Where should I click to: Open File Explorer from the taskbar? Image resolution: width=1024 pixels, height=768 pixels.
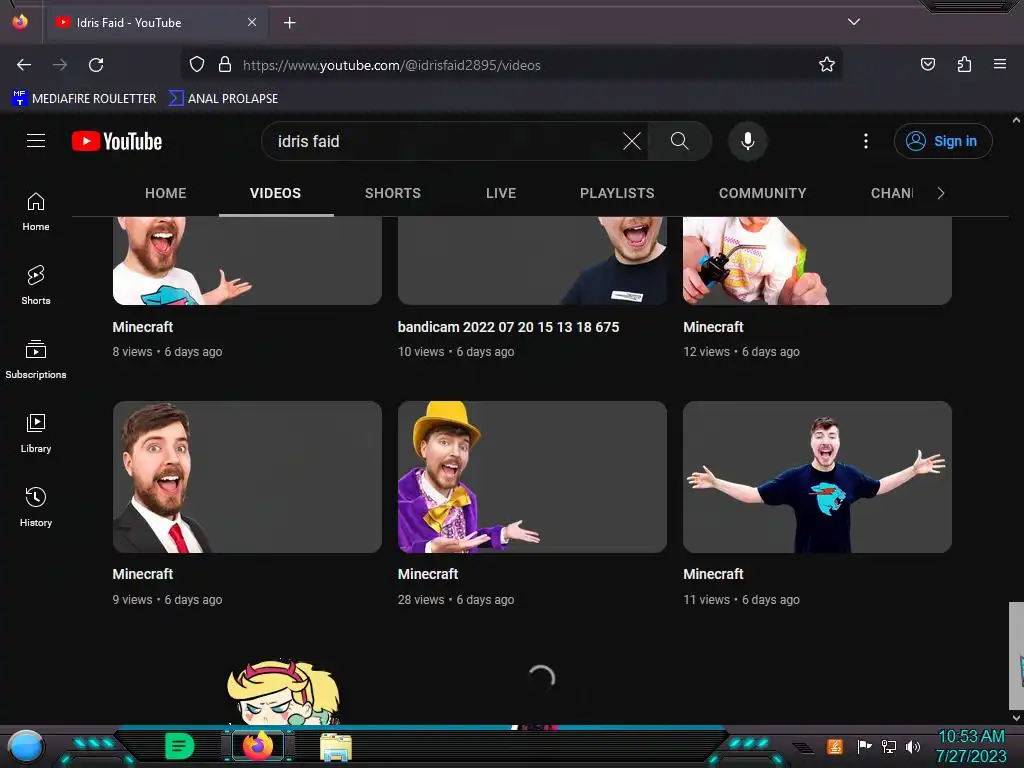(x=336, y=747)
